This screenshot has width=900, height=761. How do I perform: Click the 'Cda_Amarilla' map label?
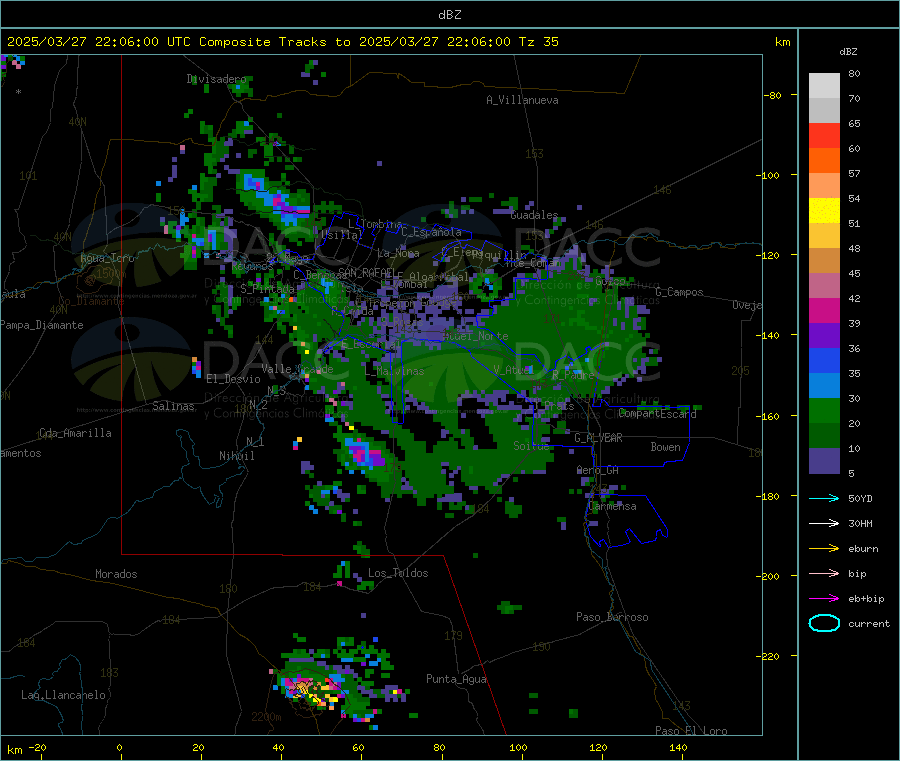point(75,433)
